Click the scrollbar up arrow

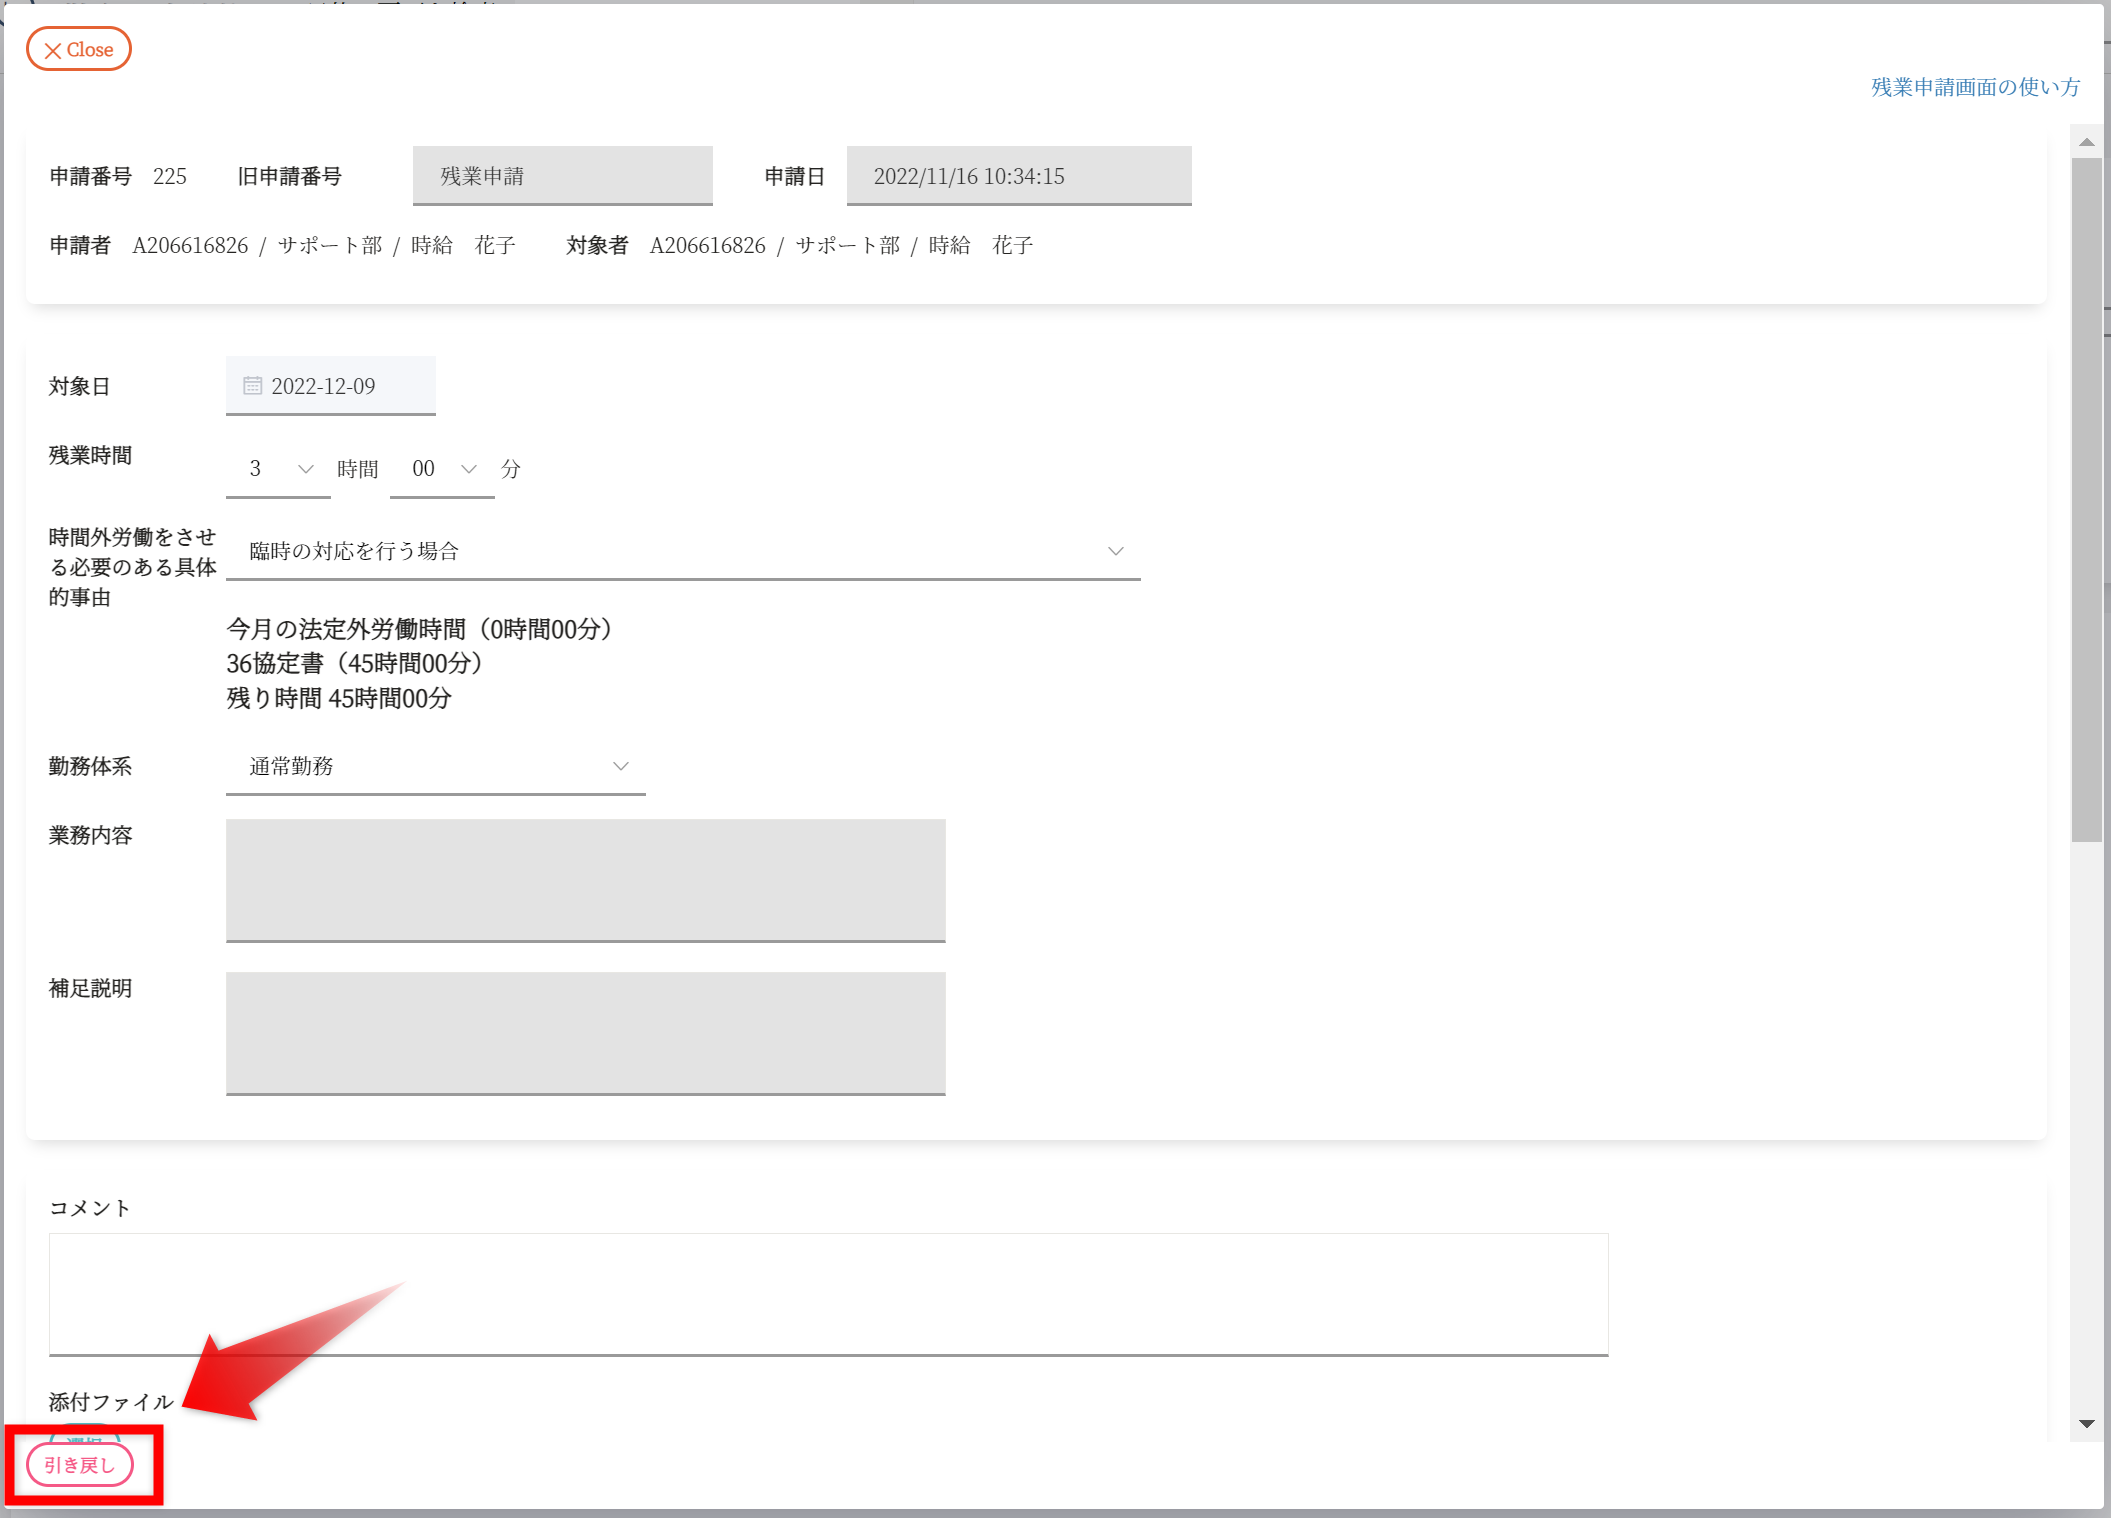2086,142
